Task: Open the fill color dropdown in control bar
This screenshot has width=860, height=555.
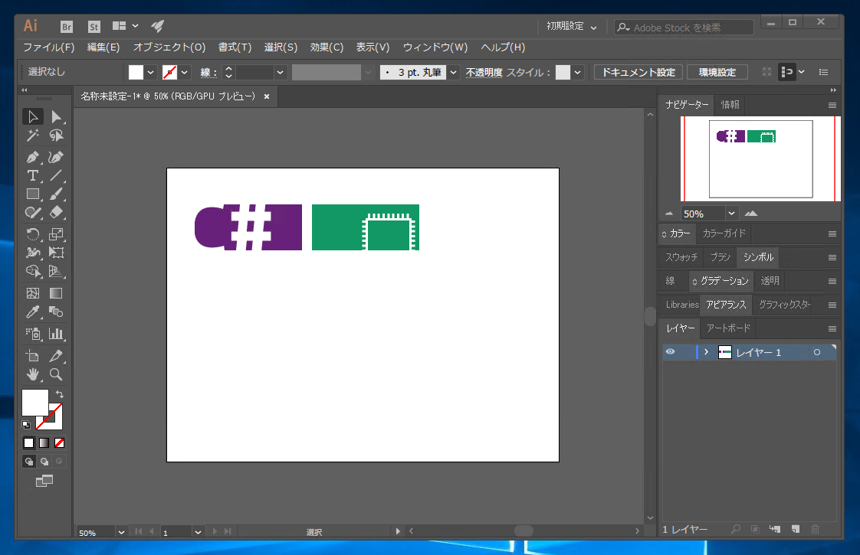Action: 150,72
